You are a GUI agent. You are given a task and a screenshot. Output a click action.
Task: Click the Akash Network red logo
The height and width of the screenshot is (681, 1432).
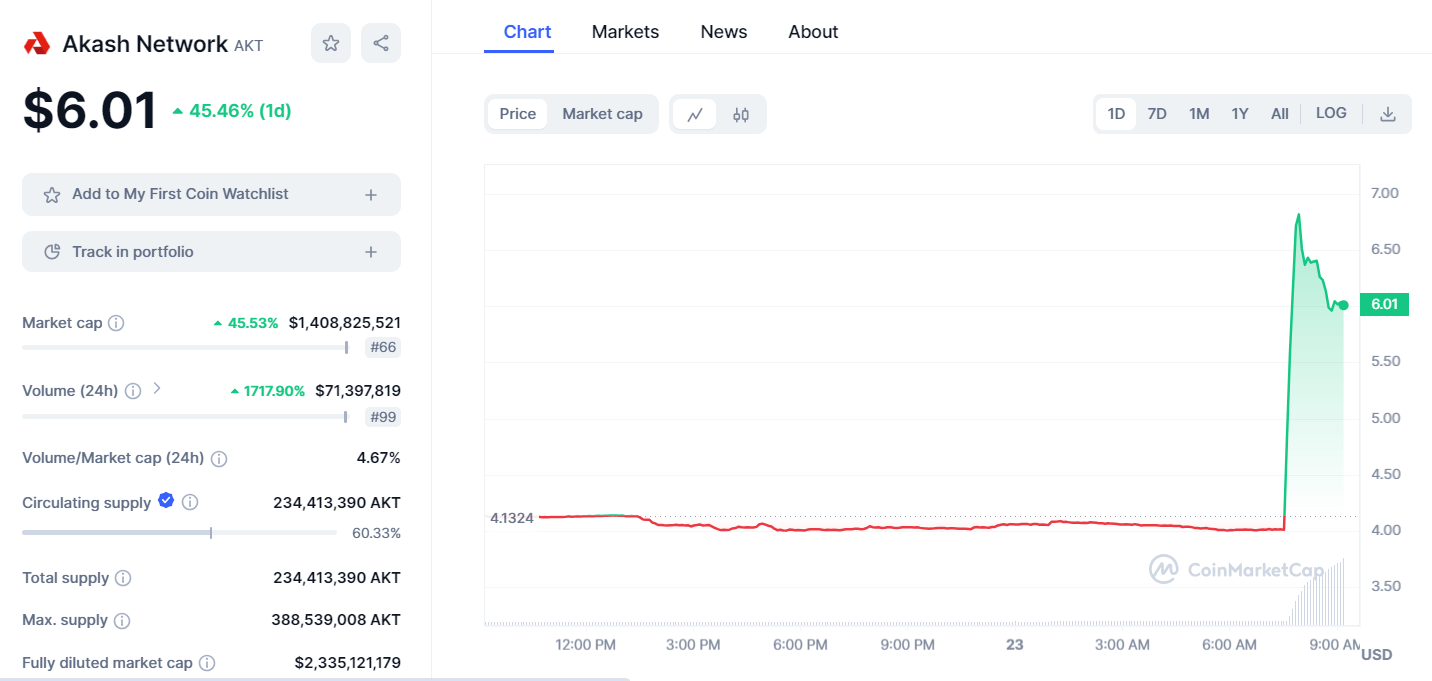click(x=37, y=43)
